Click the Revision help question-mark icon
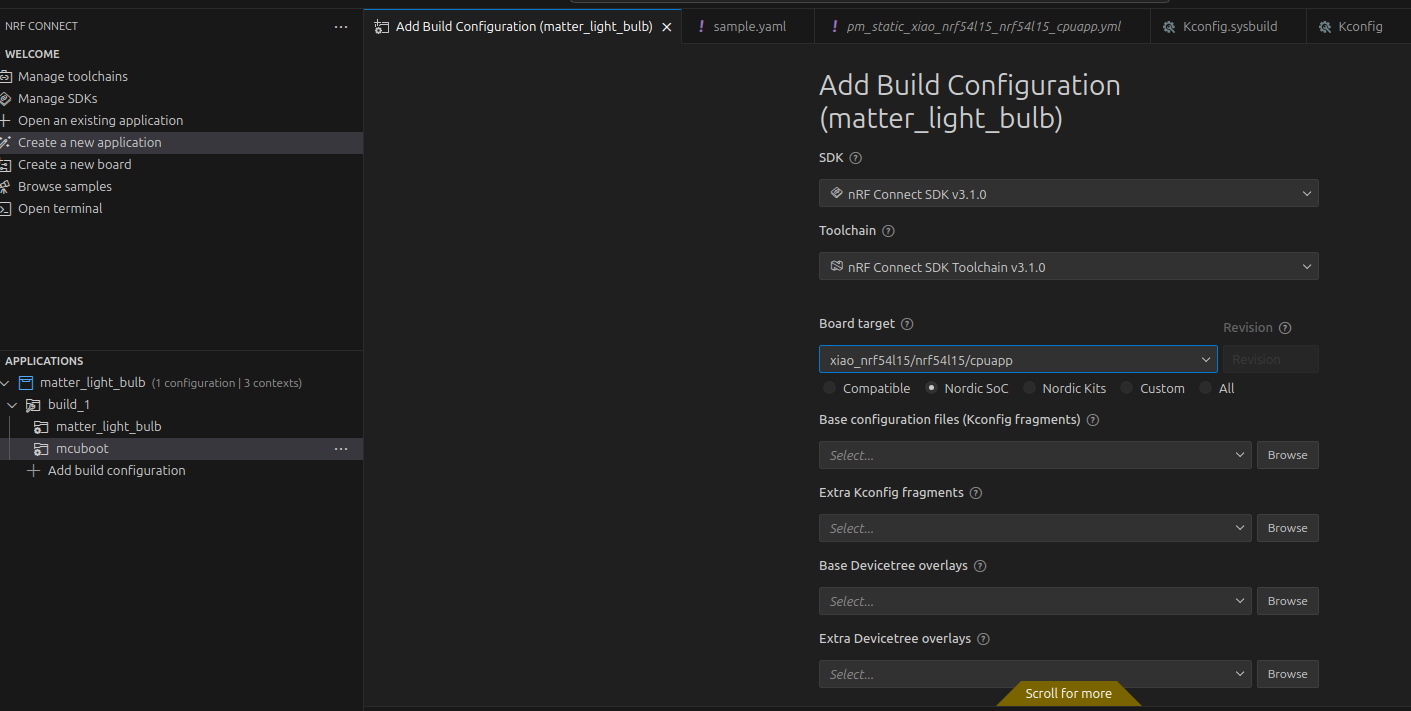 coord(1285,328)
